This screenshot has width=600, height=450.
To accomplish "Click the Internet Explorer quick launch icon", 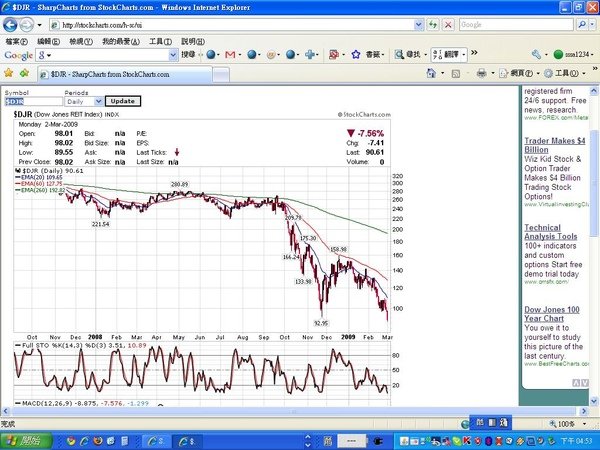I will click(x=84, y=441).
